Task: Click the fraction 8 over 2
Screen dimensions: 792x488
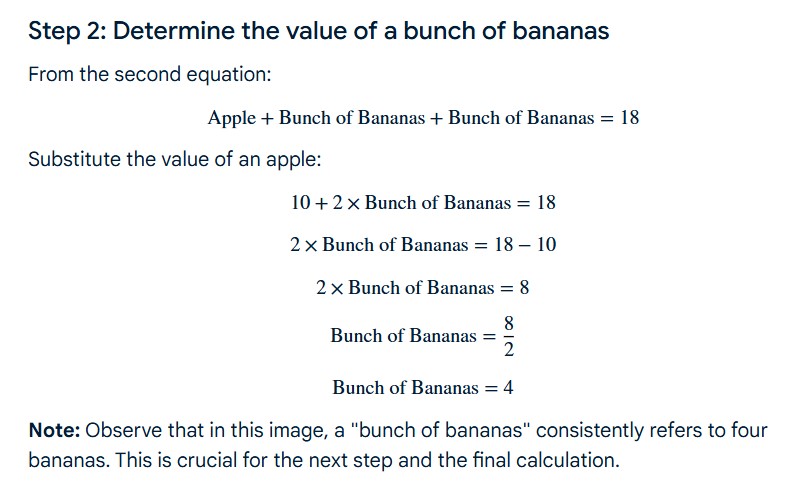Action: tap(509, 336)
